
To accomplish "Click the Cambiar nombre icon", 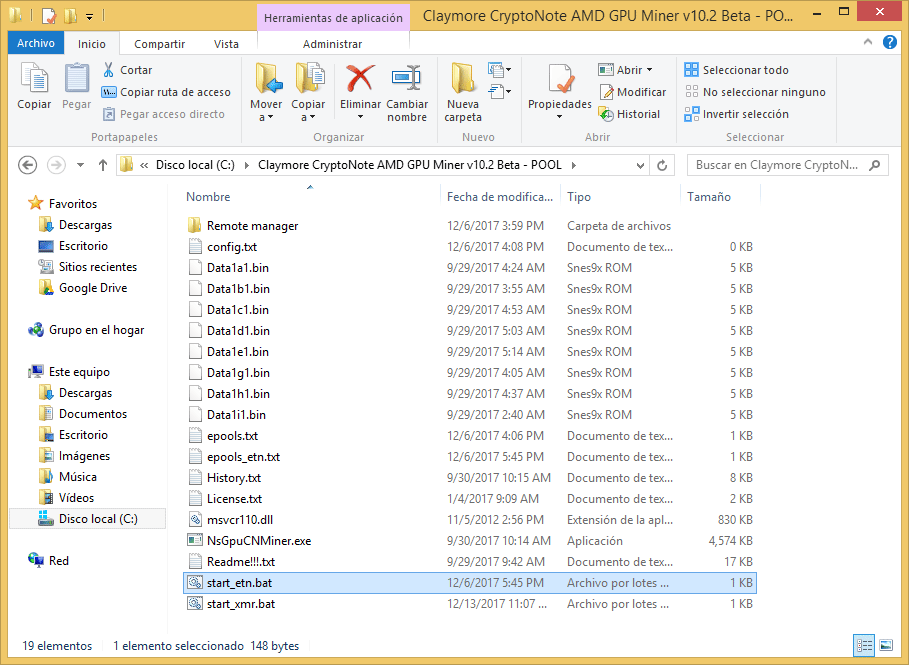I will (406, 78).
